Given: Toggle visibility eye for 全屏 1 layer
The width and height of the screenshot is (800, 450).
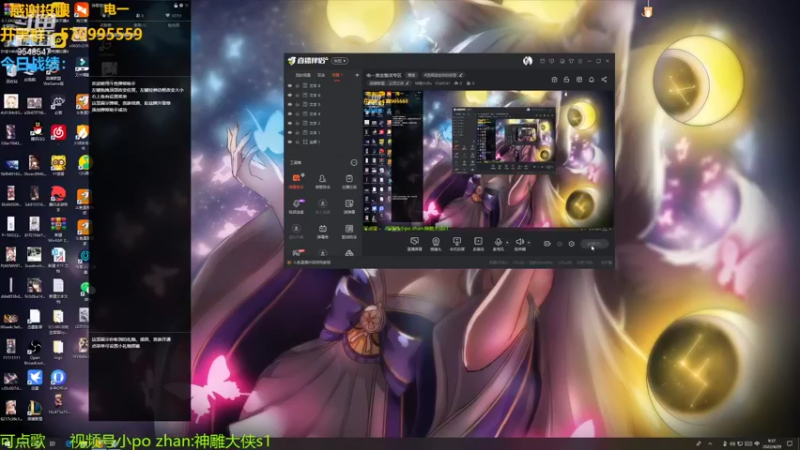Looking at the screenshot, I should coord(290,142).
